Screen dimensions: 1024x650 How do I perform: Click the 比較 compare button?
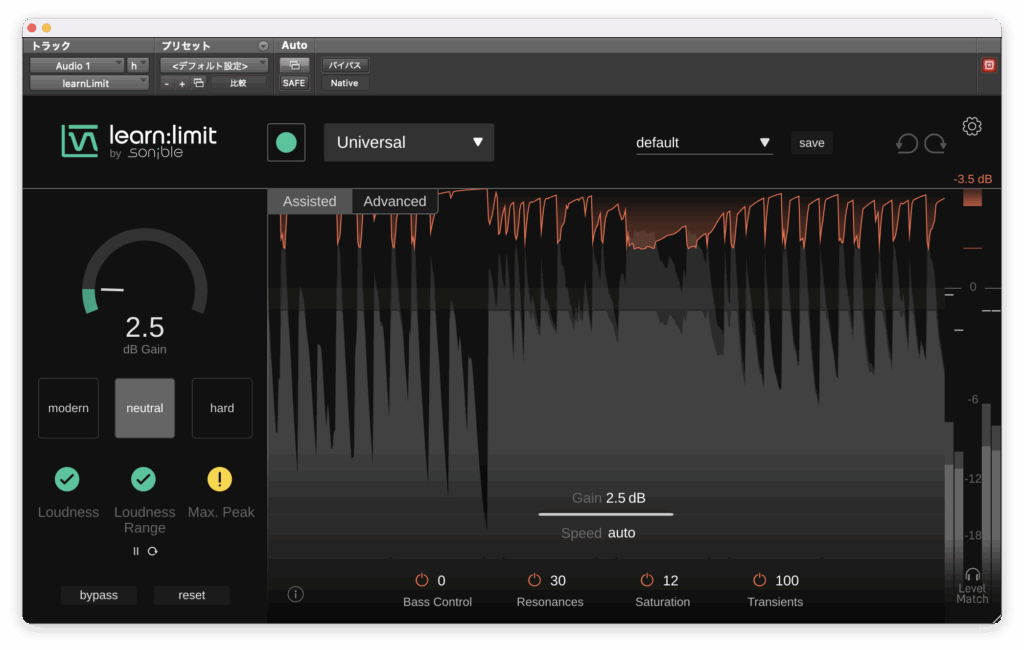click(238, 83)
